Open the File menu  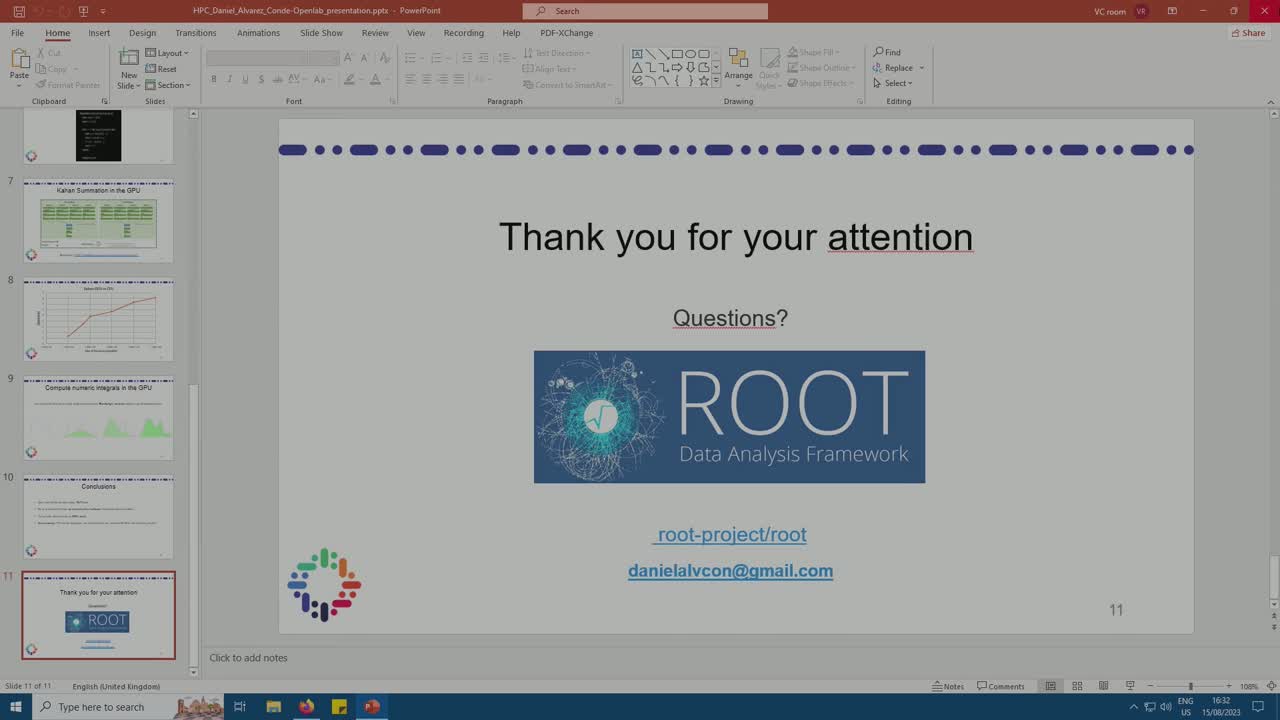(x=17, y=33)
